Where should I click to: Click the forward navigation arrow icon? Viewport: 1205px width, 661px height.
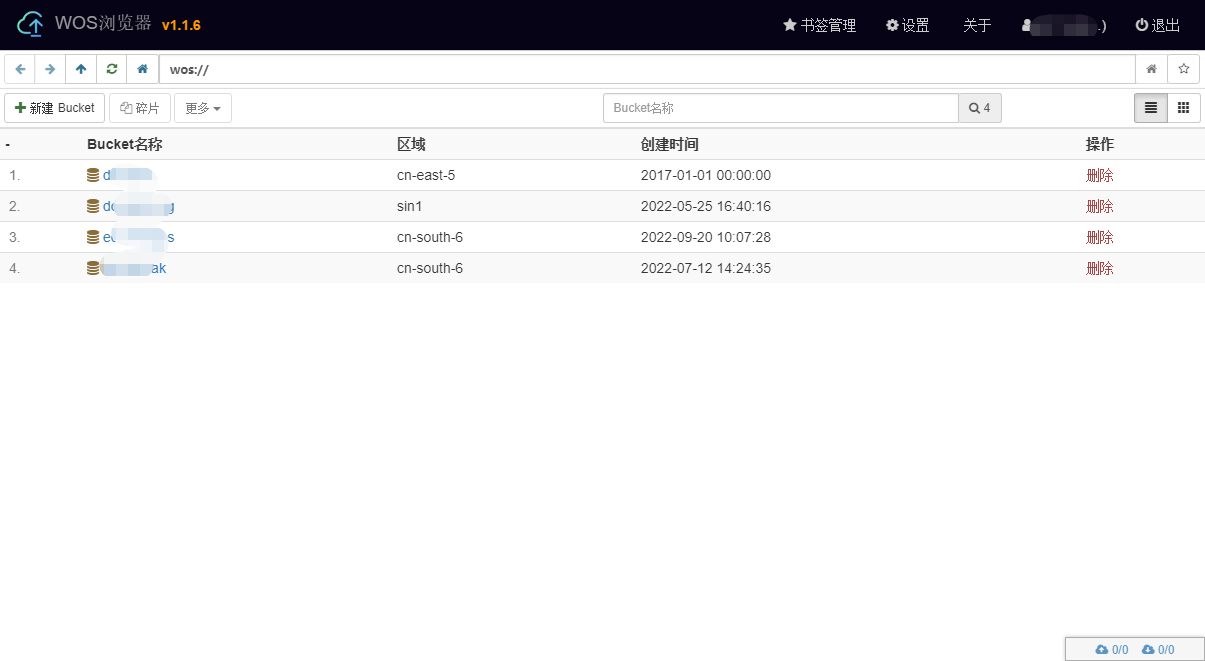(49, 69)
